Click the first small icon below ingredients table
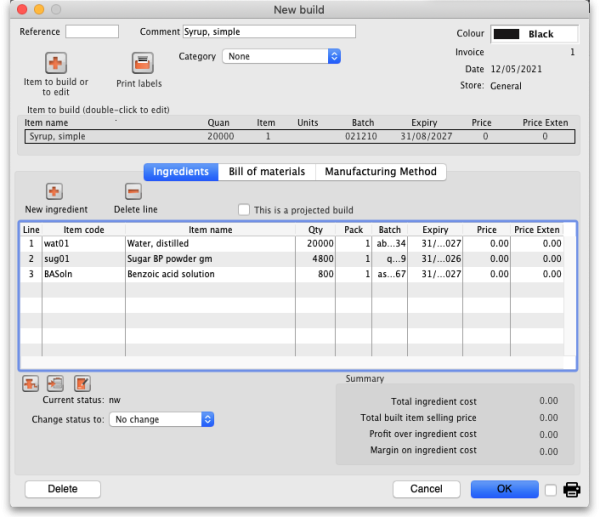The width and height of the screenshot is (600, 517). click(30, 383)
